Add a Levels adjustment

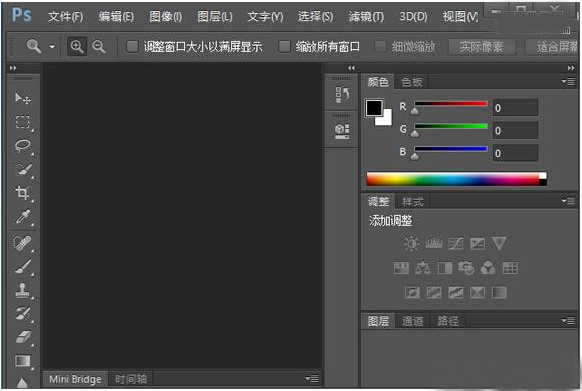pyautogui.click(x=434, y=244)
